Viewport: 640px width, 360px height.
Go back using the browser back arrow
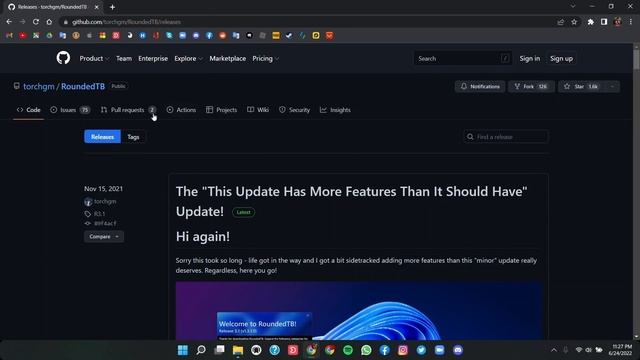[x=9, y=22]
